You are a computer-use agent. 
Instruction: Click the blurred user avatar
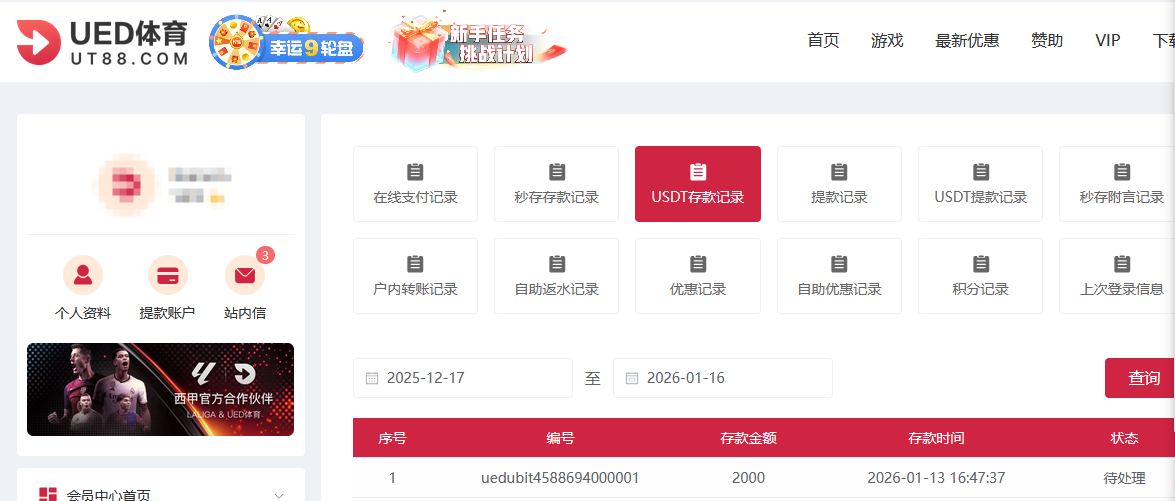click(125, 185)
